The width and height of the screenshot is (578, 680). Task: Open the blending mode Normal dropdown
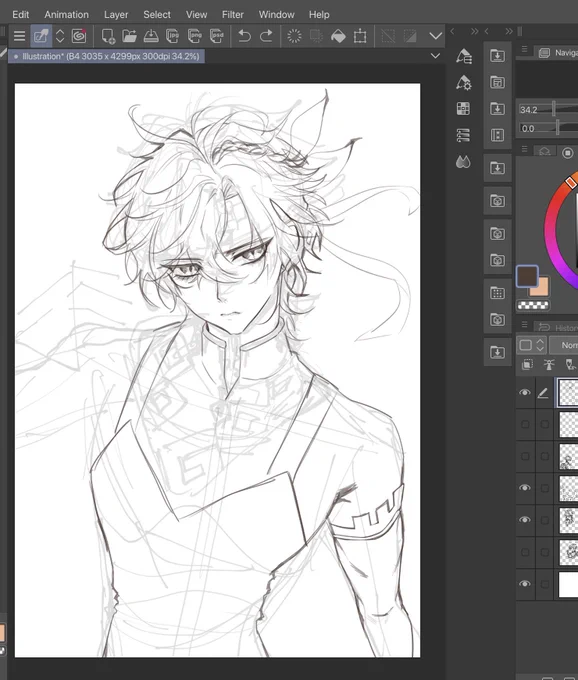coord(564,345)
